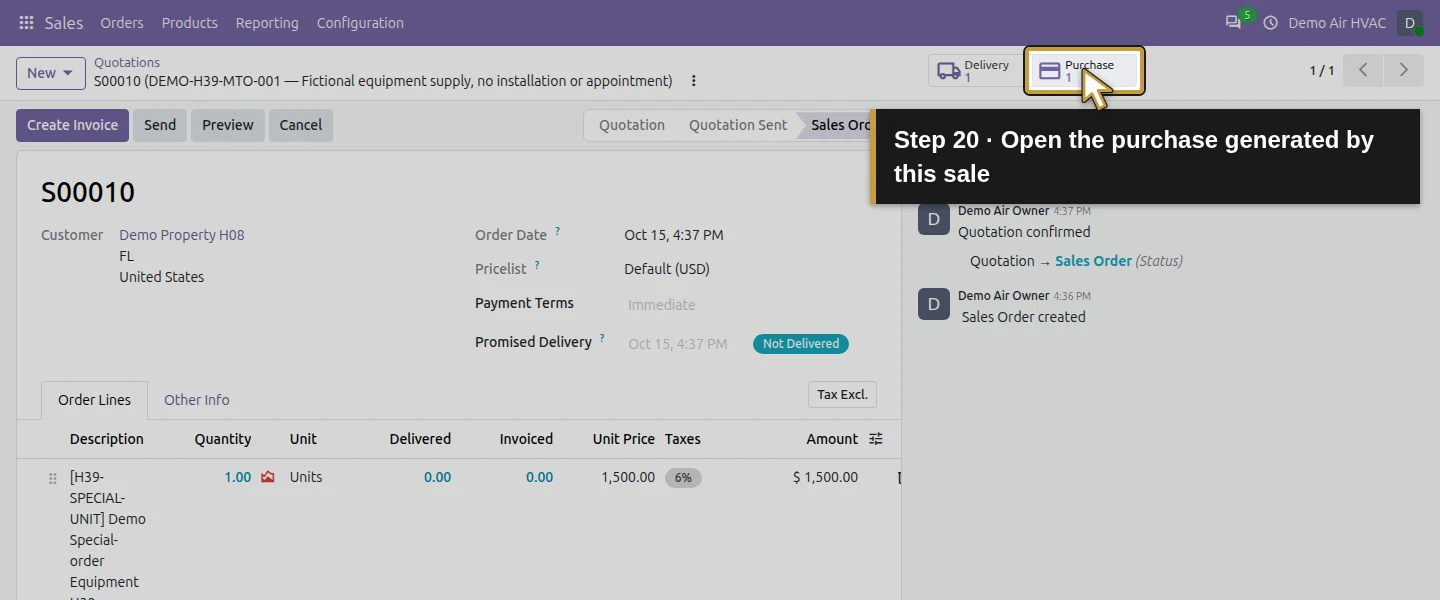
Task: Click the Send button
Action: [x=160, y=125]
